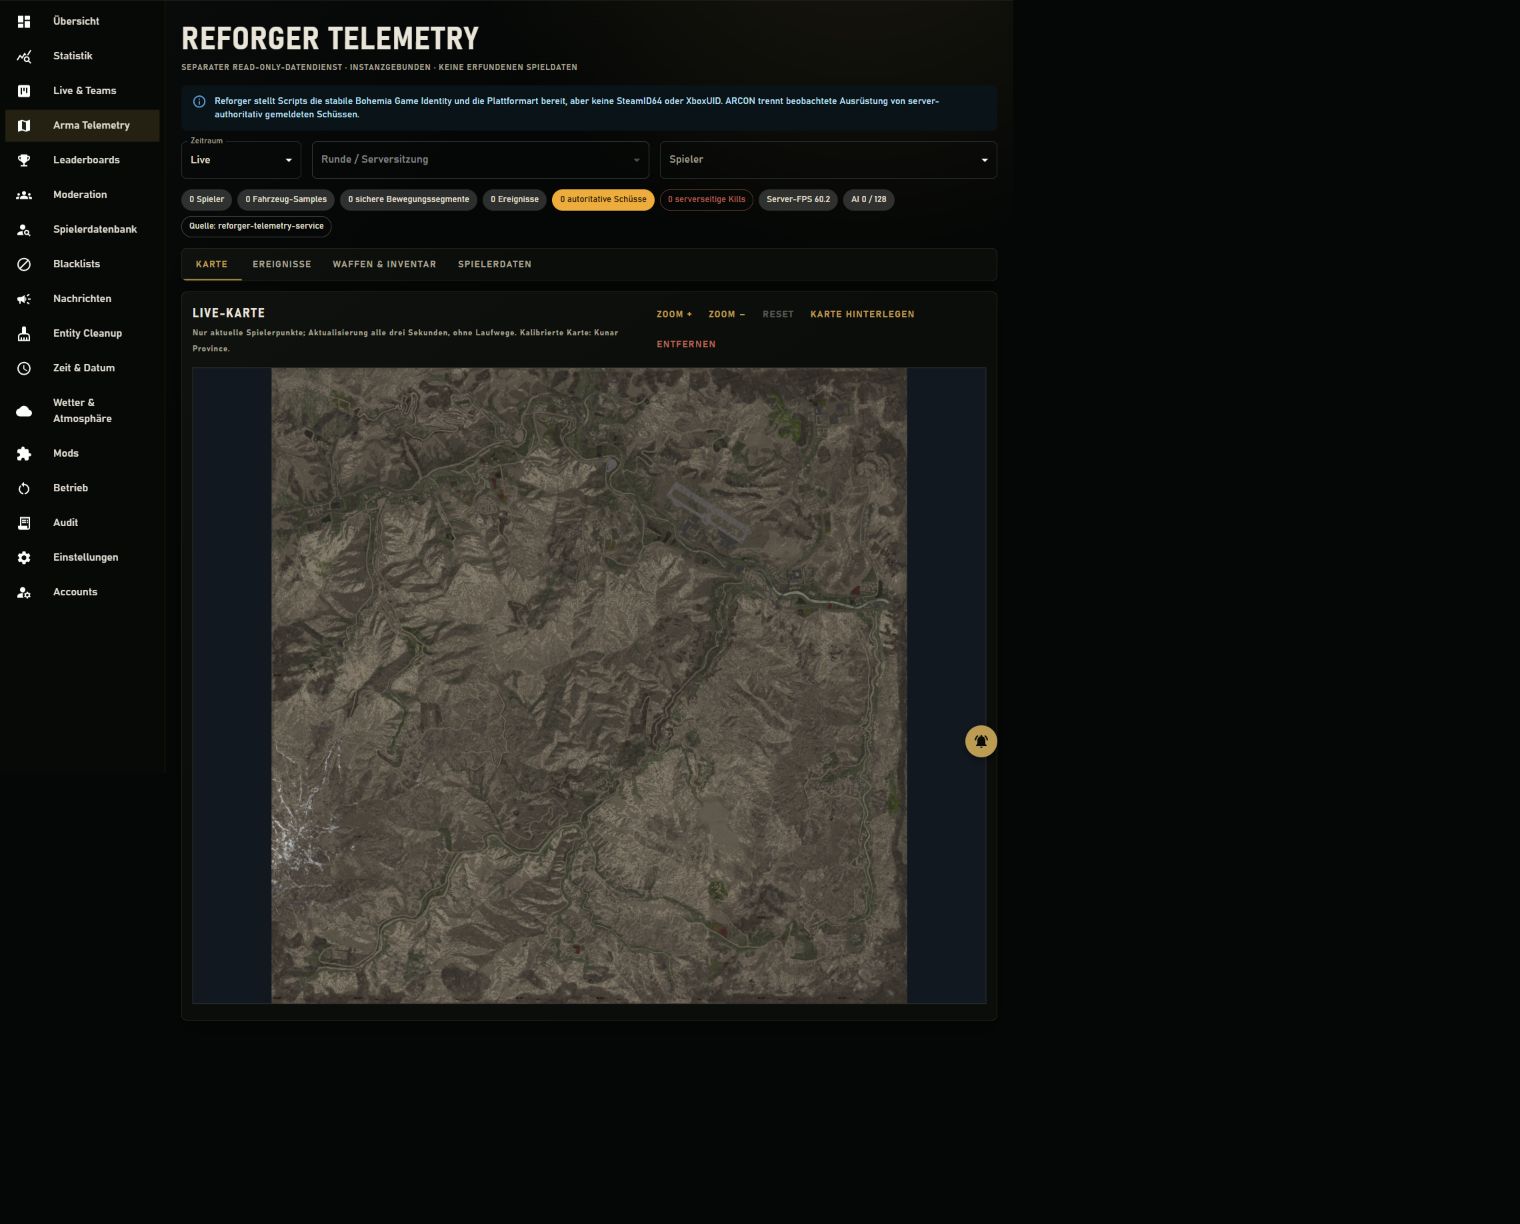Click Karte hinterlegen button
Screen dimensions: 1520x1224
click(x=862, y=314)
